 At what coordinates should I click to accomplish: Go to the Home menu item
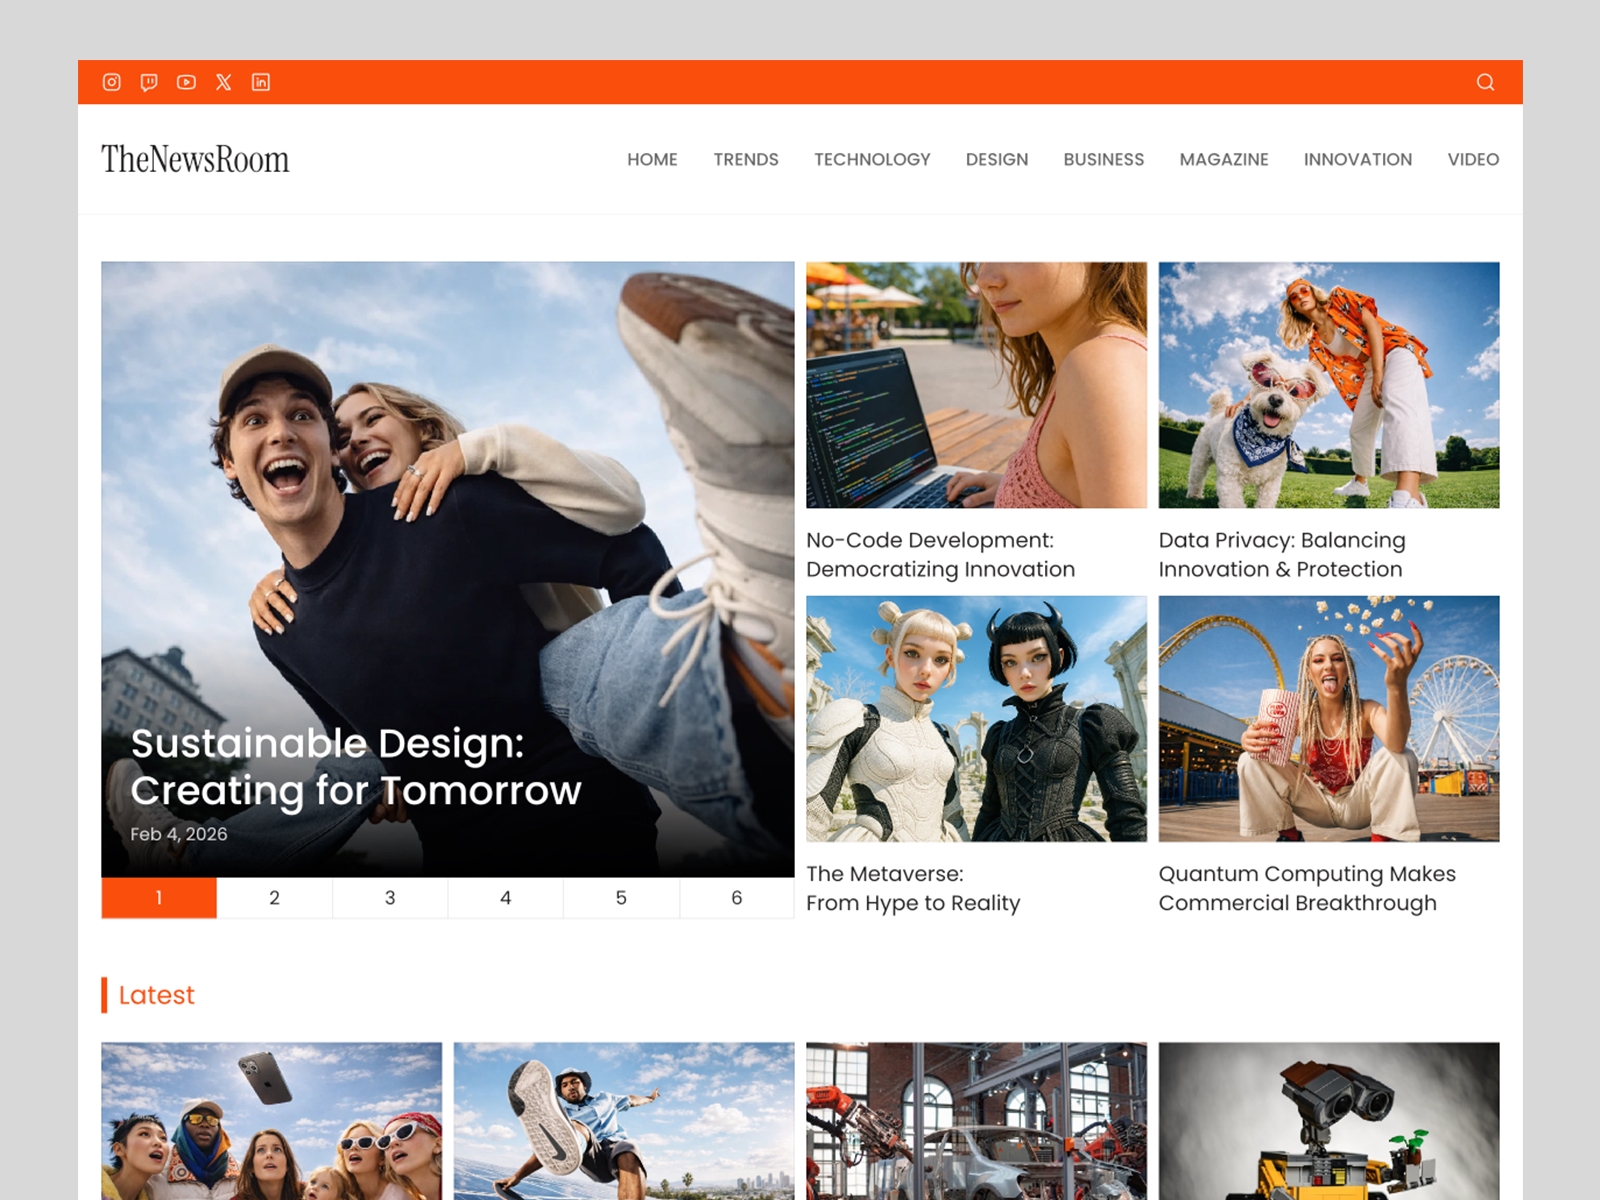click(x=652, y=159)
